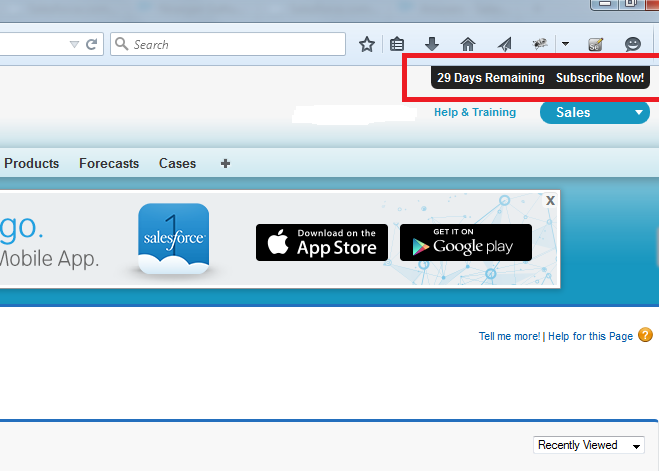Image resolution: width=659 pixels, height=471 pixels.
Task: Reload the page with refresh icon
Action: click(x=92, y=44)
